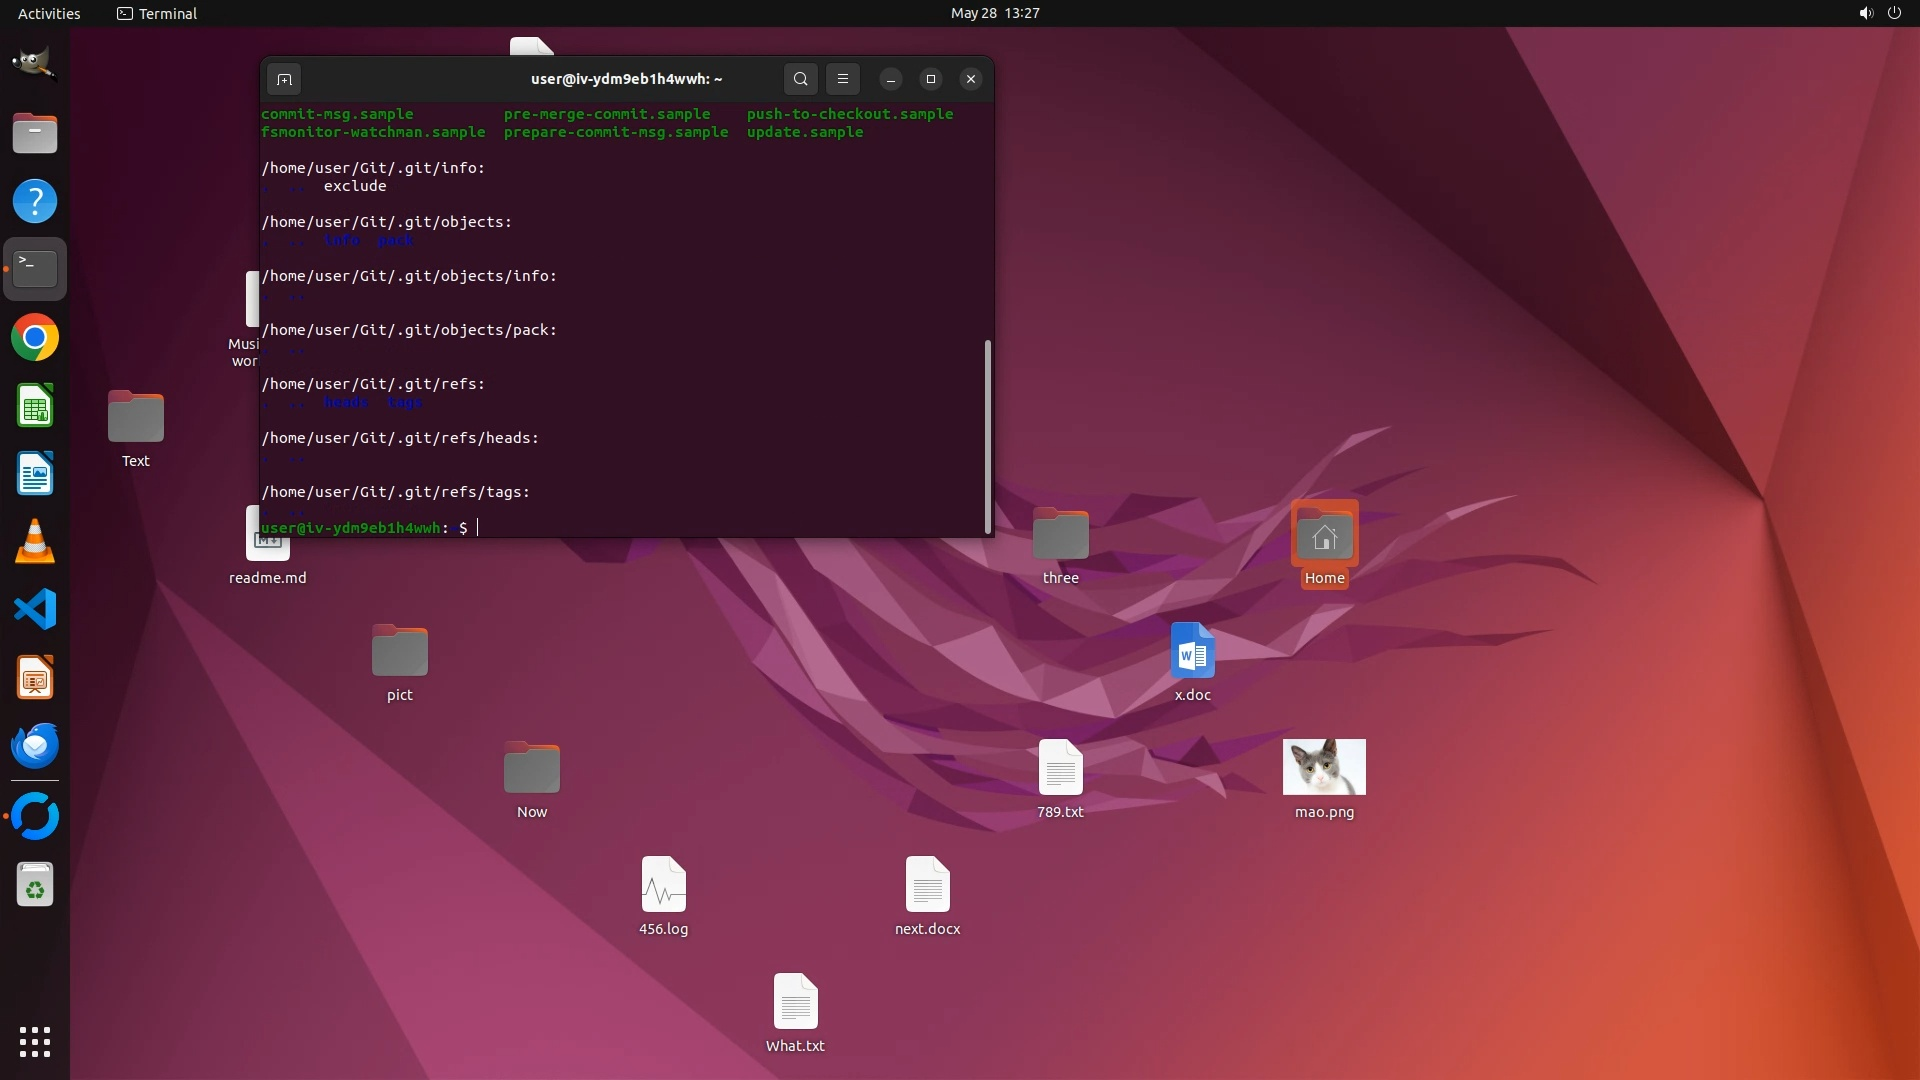Screen dimensions: 1920x1080
Task: Launch Google Chrome from the dock
Action: click(x=35, y=338)
